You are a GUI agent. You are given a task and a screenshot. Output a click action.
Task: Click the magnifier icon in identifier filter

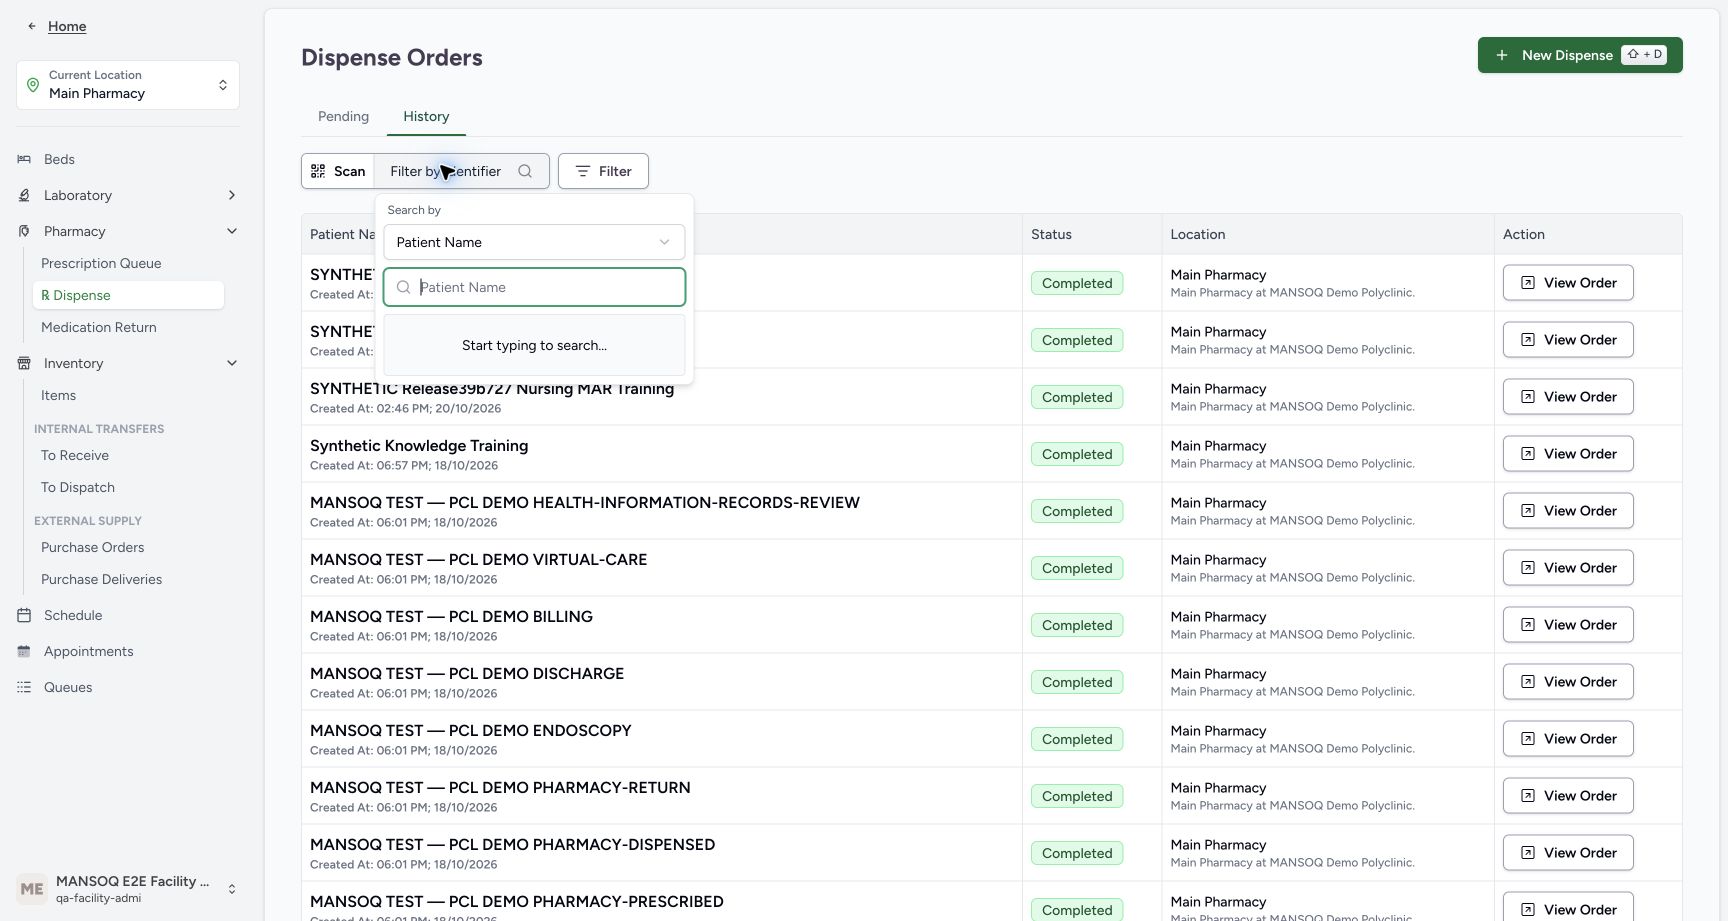click(525, 171)
